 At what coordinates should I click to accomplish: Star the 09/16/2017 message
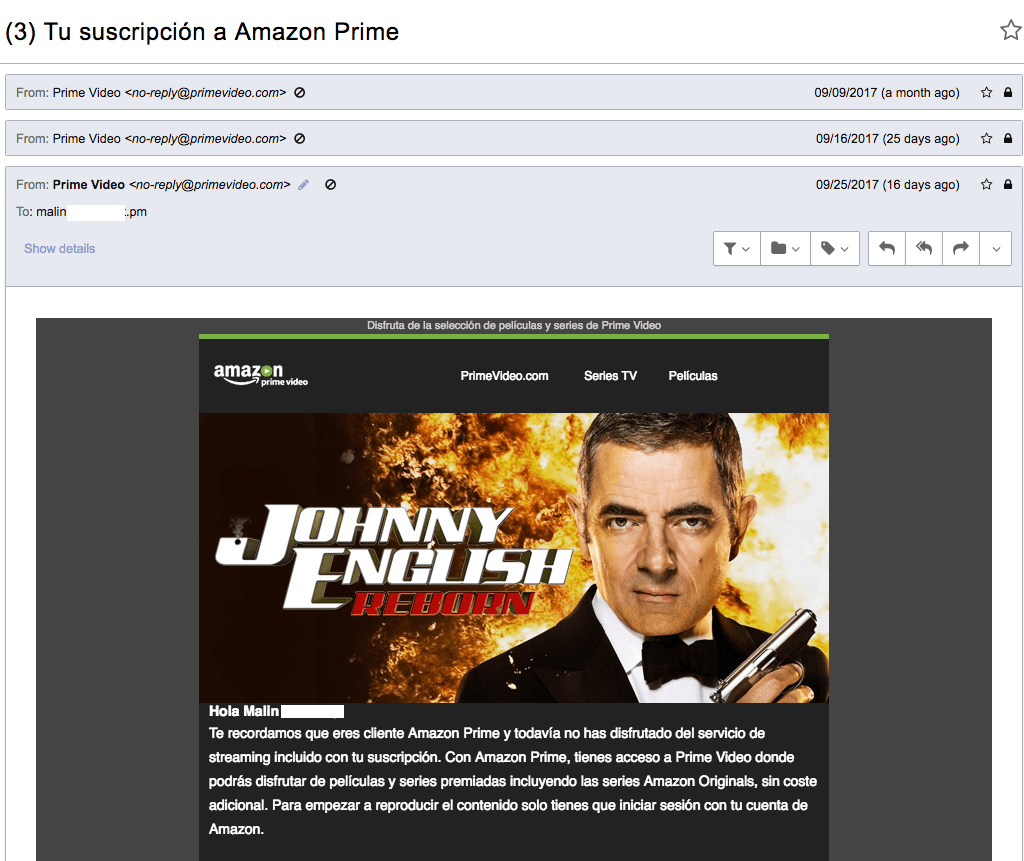coord(986,139)
